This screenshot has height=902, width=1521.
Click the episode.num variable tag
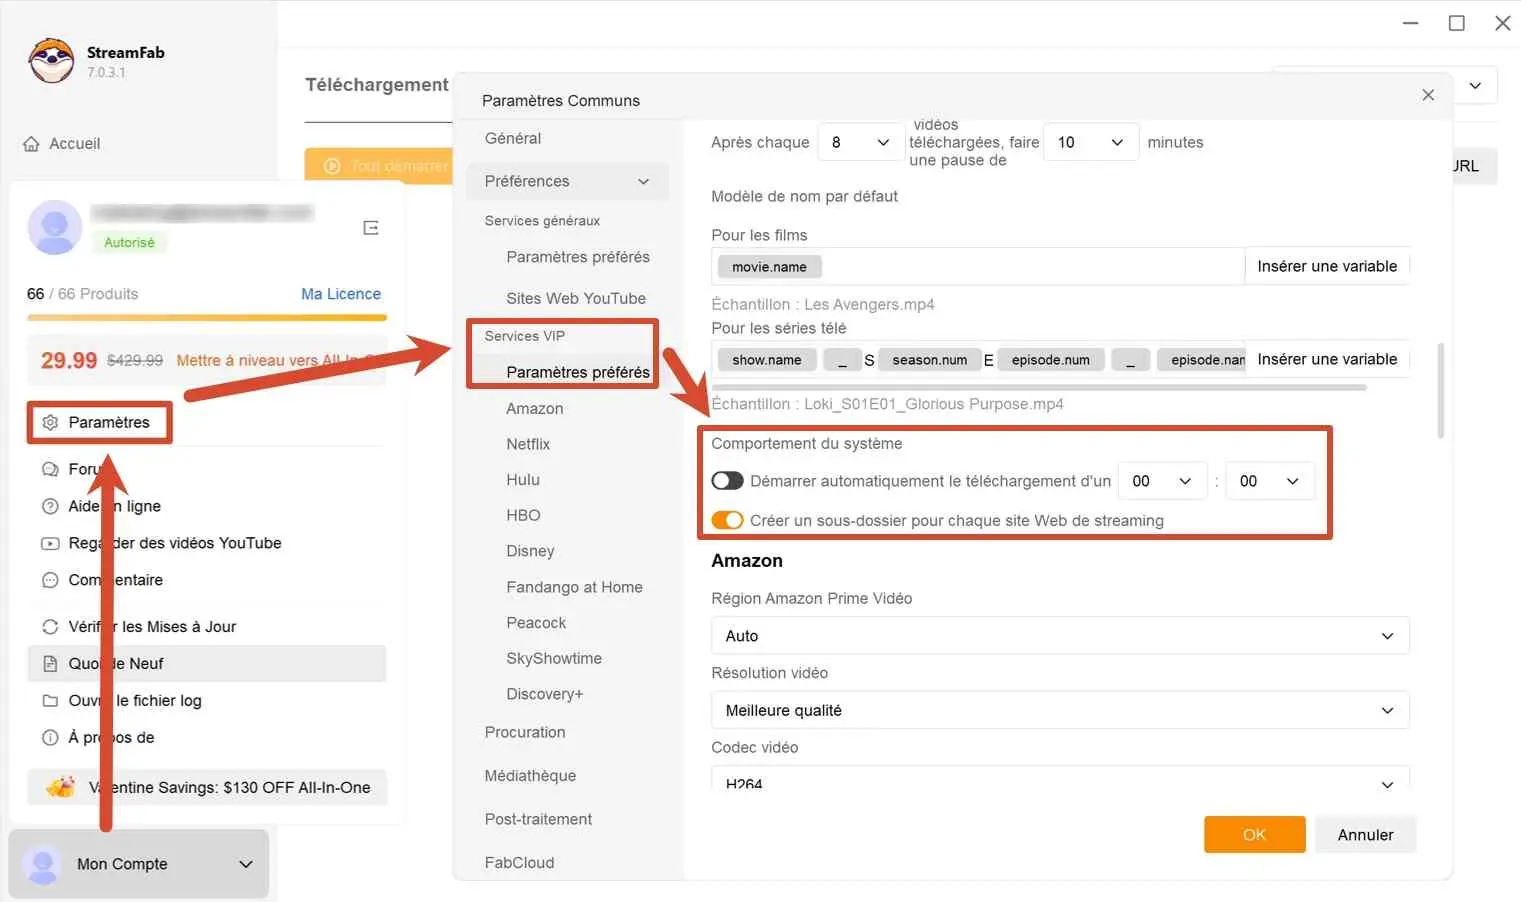coord(1051,360)
